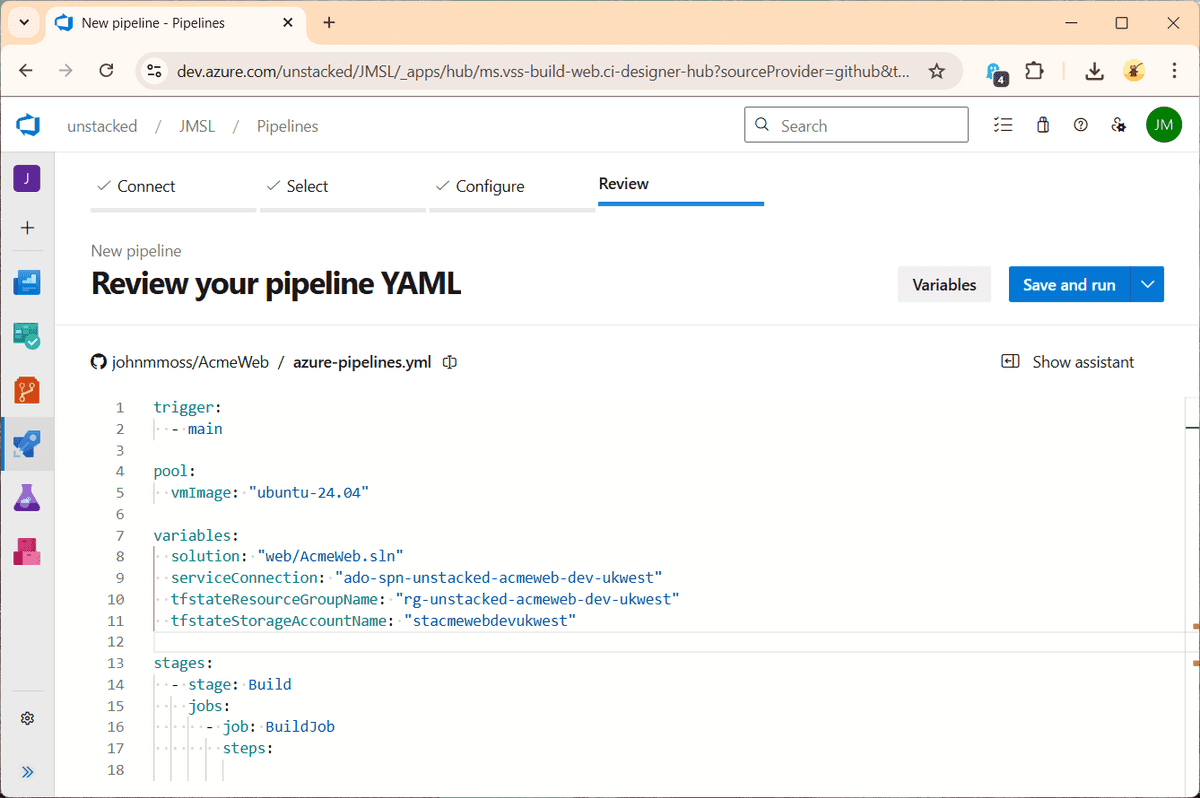Open the browser downloads icon
The height and width of the screenshot is (798, 1200).
[1094, 71]
